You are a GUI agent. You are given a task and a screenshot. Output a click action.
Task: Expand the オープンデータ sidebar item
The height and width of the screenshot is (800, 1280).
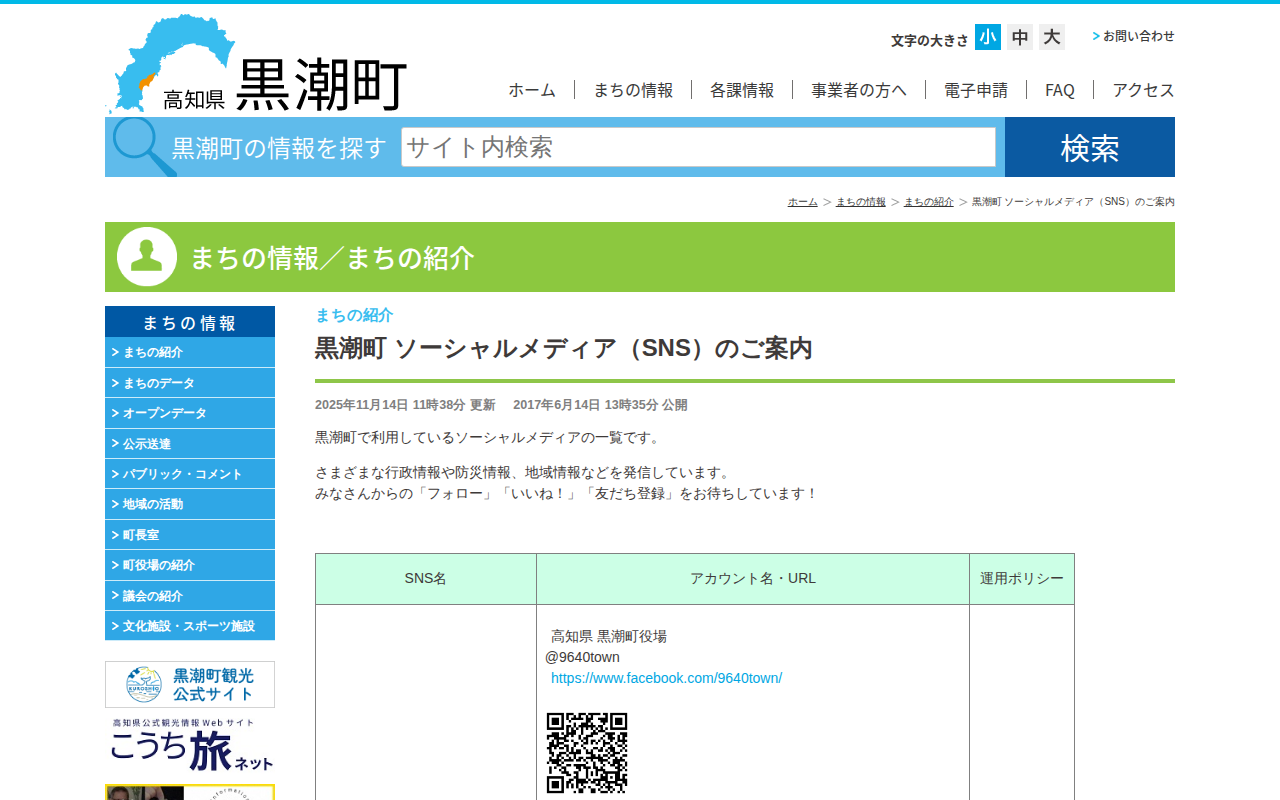click(x=190, y=413)
